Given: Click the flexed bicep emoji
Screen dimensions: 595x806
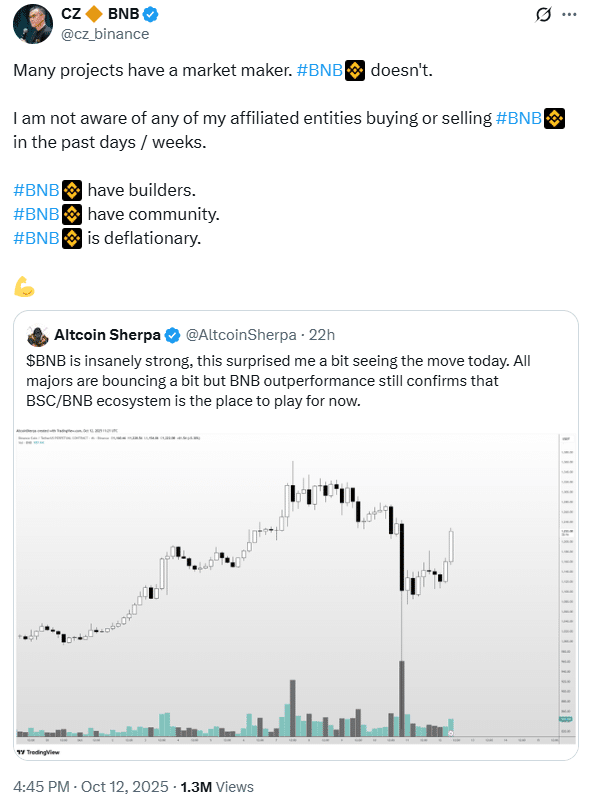Looking at the screenshot, I should (24, 285).
